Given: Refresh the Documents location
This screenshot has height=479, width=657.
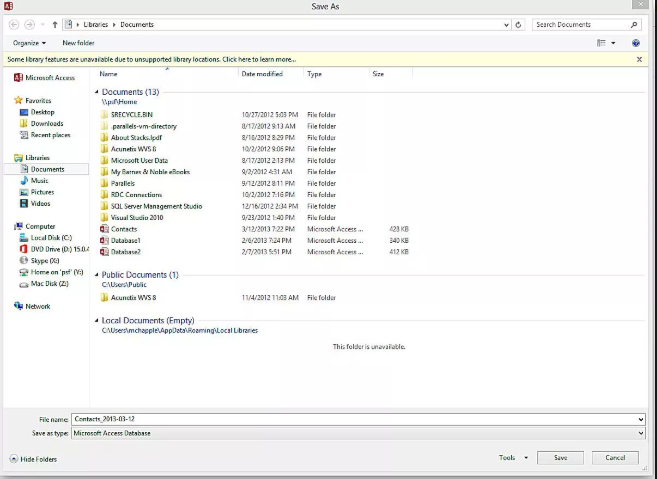Looking at the screenshot, I should tap(518, 25).
